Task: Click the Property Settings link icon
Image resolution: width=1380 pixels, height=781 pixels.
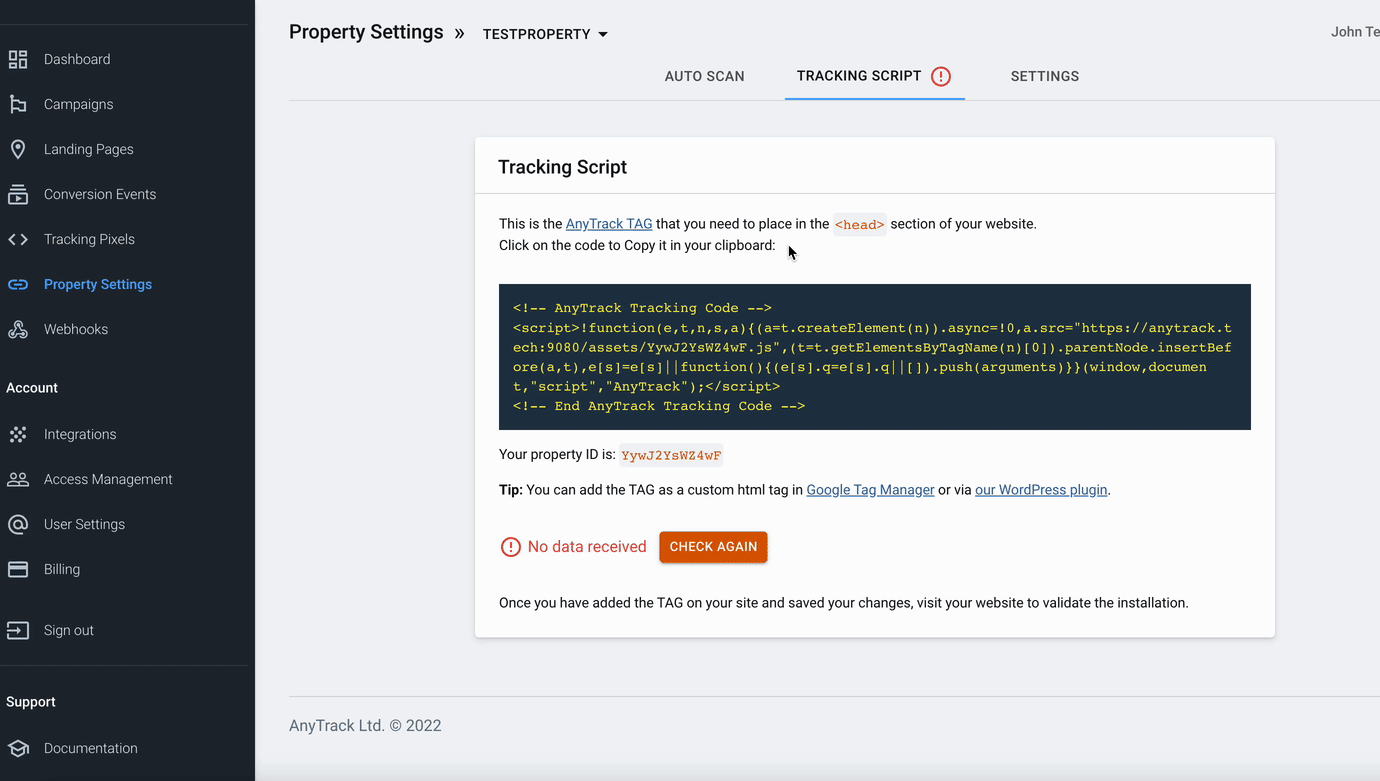Action: click(18, 284)
